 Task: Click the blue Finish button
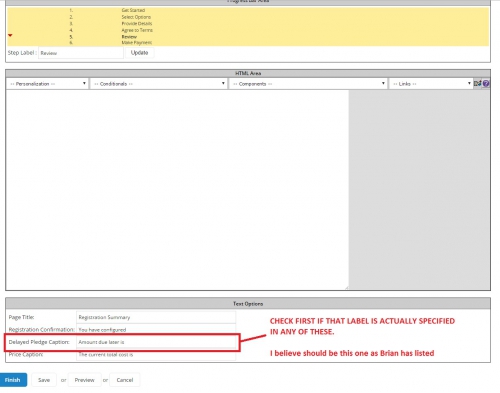click(x=13, y=380)
